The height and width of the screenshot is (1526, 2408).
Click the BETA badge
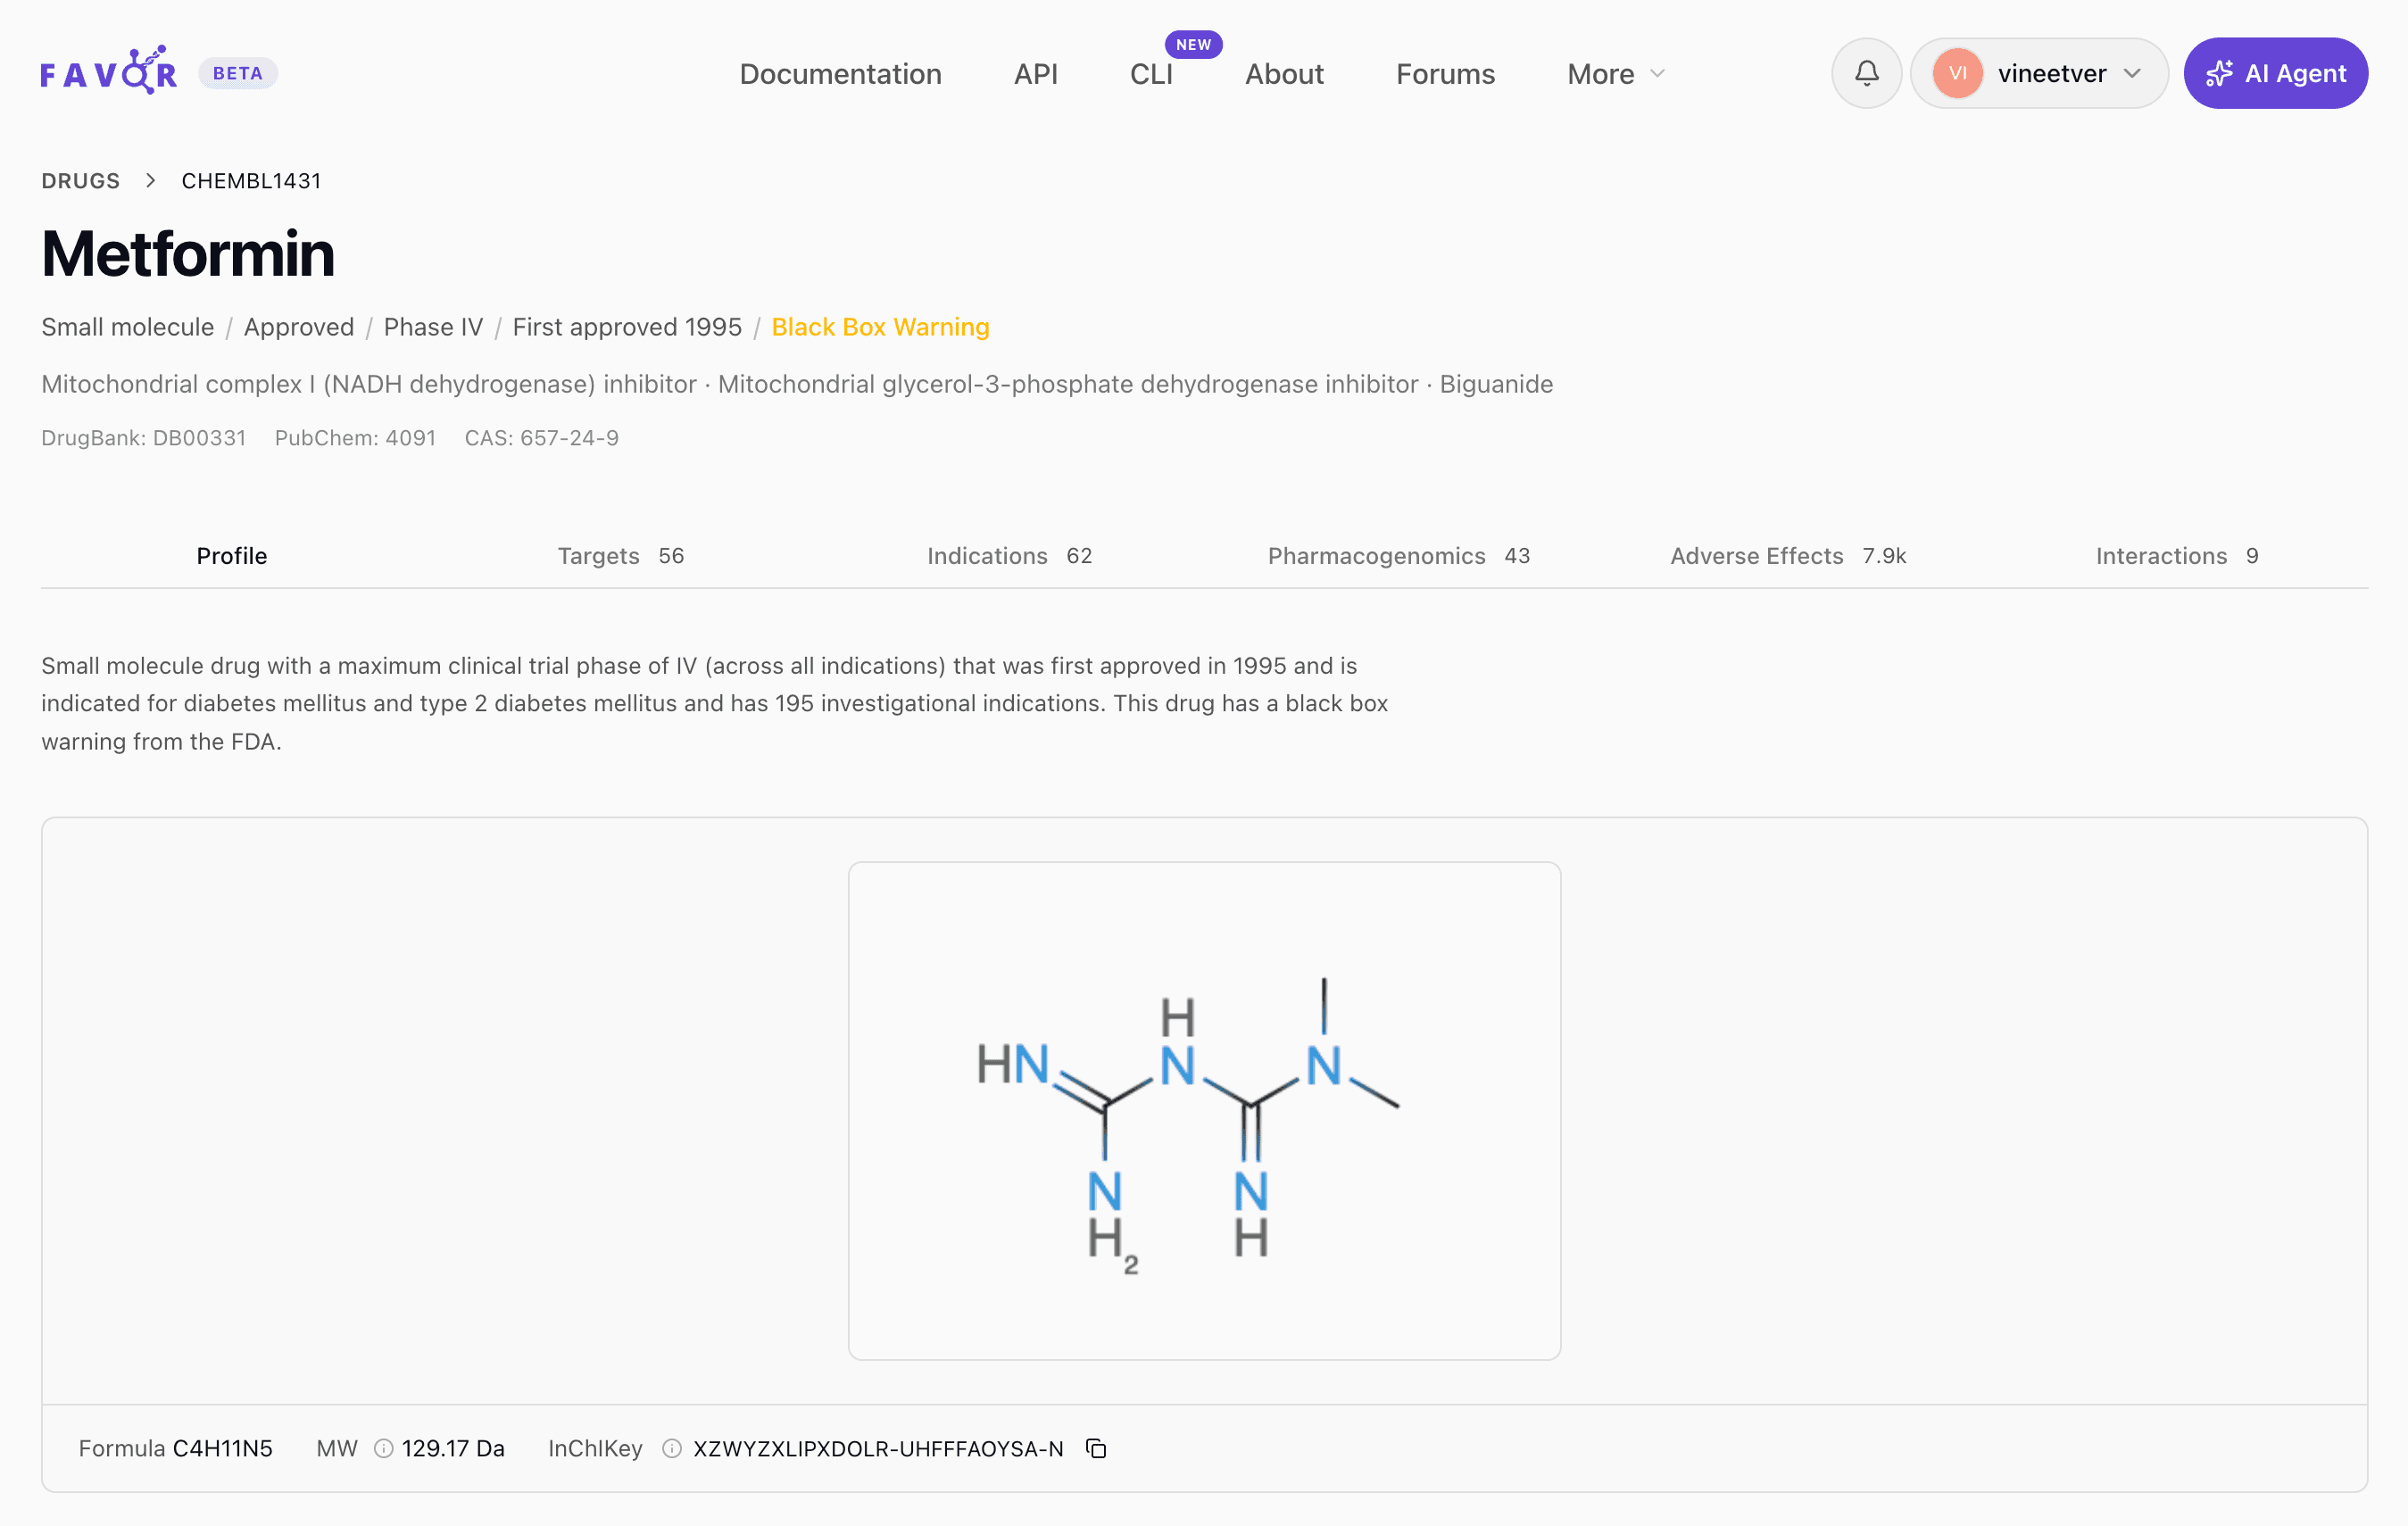tap(238, 73)
